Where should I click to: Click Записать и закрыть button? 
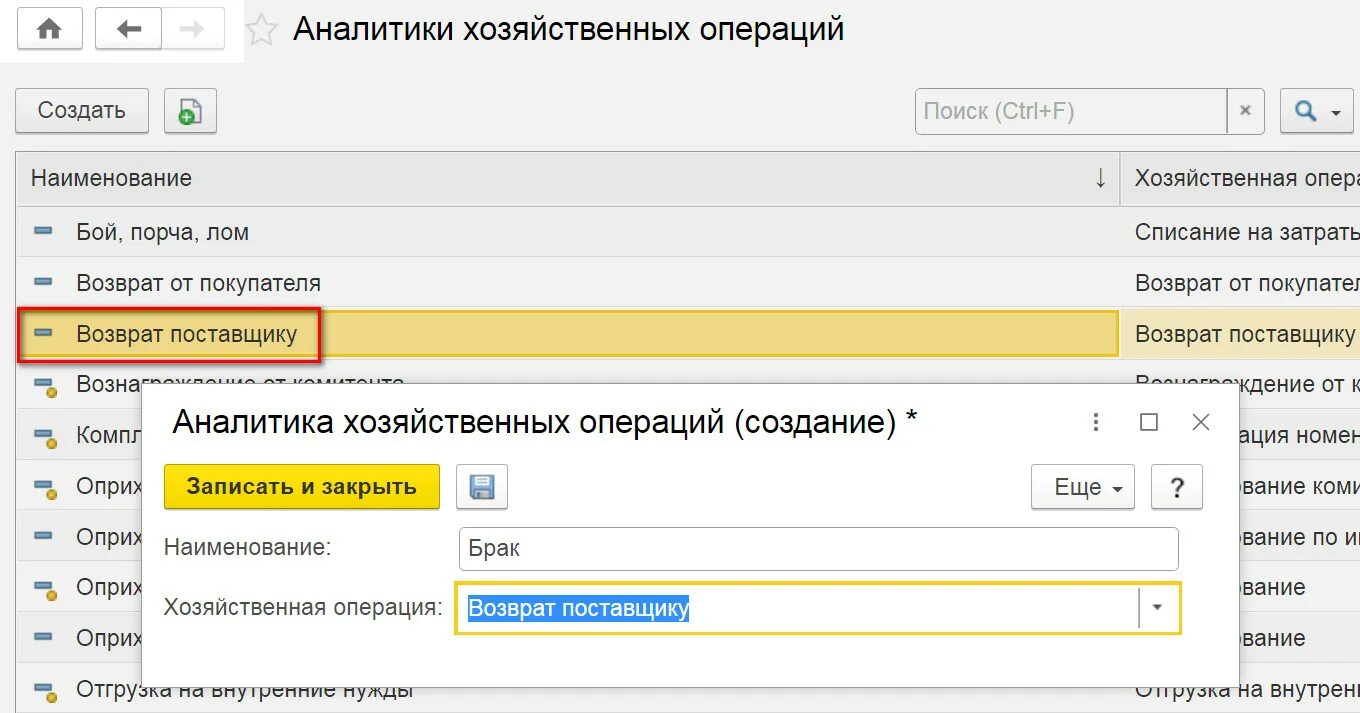[x=302, y=487]
